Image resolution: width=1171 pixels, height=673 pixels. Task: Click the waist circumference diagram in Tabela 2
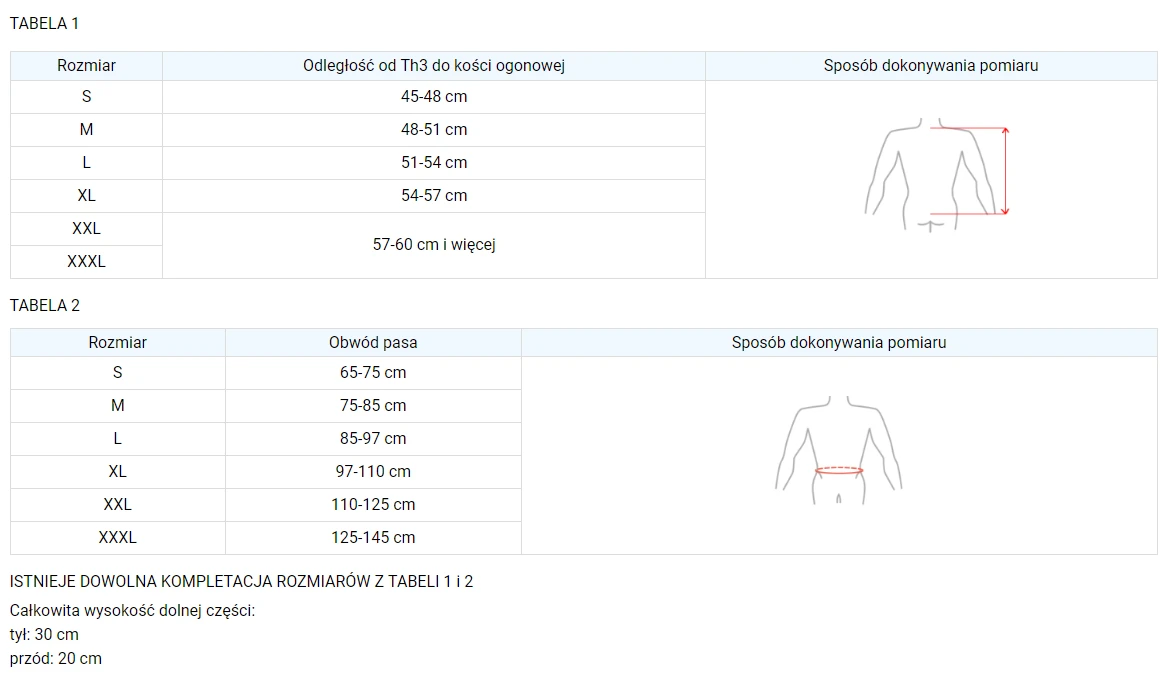(839, 450)
